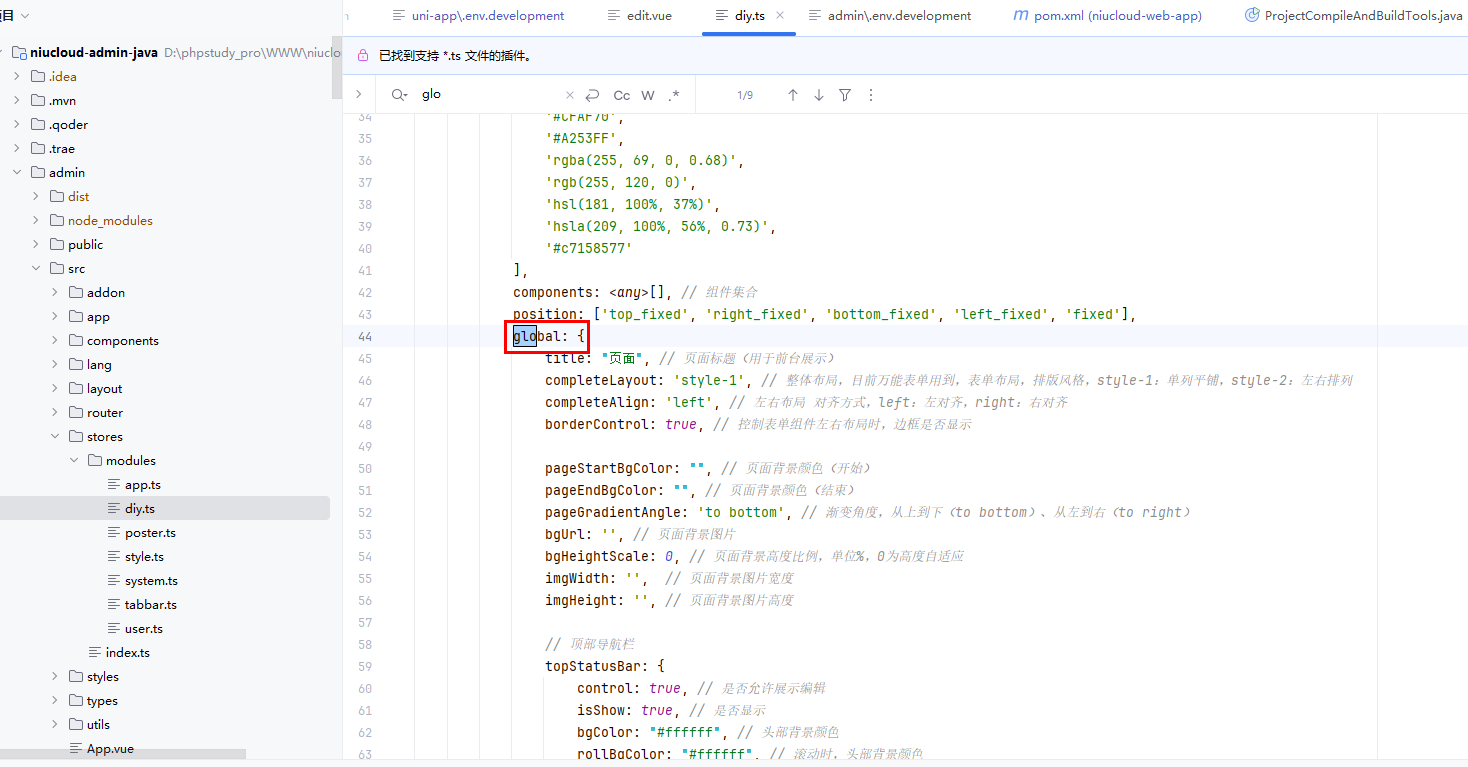Toggle regex (.*) search option
Image resolution: width=1468 pixels, height=767 pixels.
tap(674, 95)
